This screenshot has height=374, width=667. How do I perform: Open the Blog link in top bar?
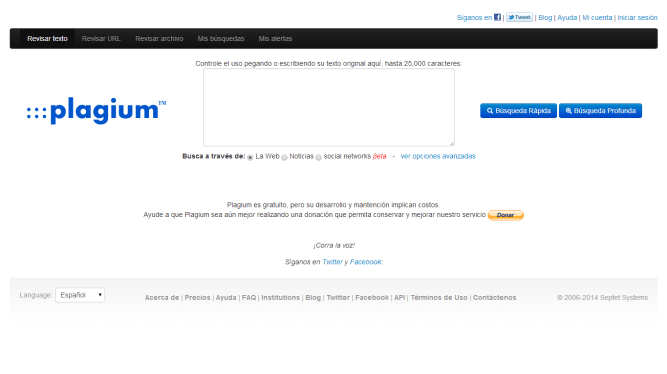click(x=545, y=17)
